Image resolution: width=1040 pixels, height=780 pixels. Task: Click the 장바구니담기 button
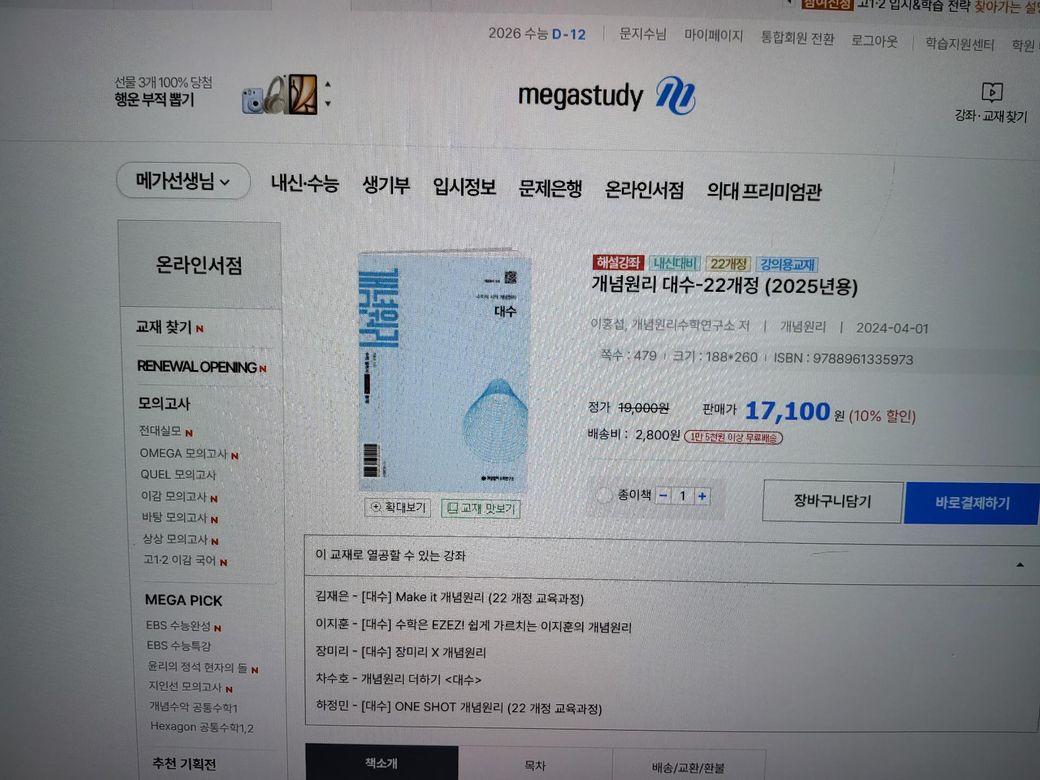(x=832, y=501)
